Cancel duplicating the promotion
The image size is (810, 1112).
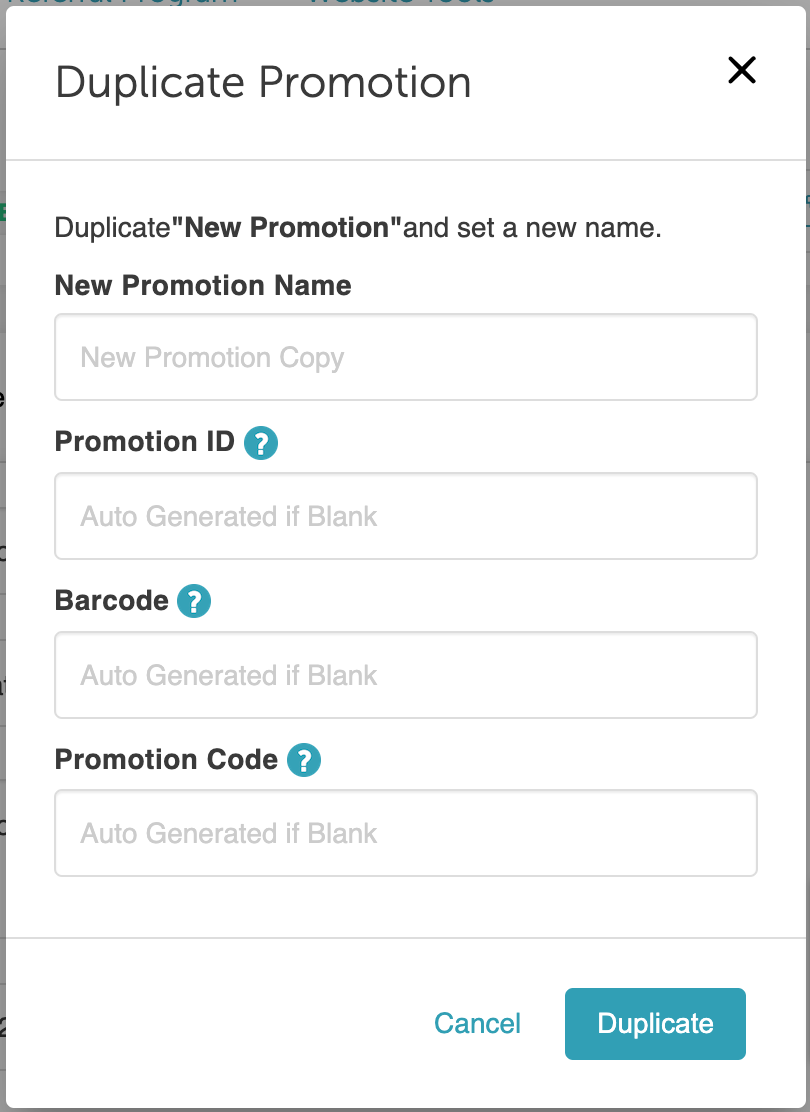[x=477, y=1023]
